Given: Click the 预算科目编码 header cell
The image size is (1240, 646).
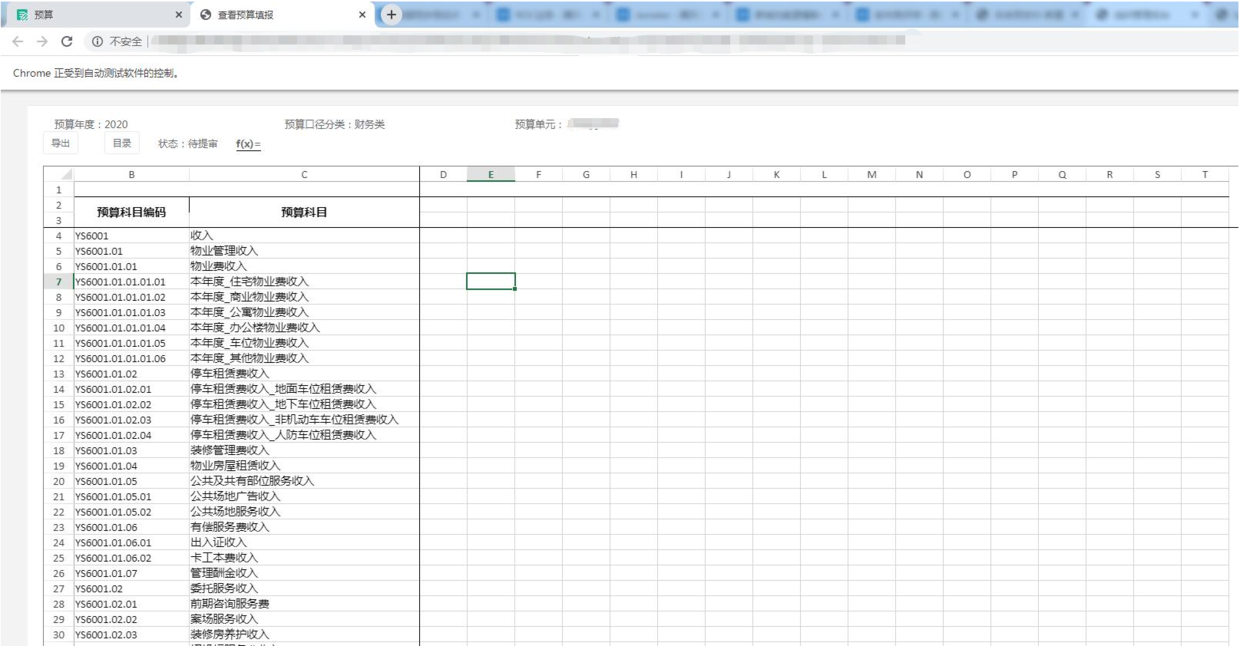Looking at the screenshot, I should tap(132, 212).
